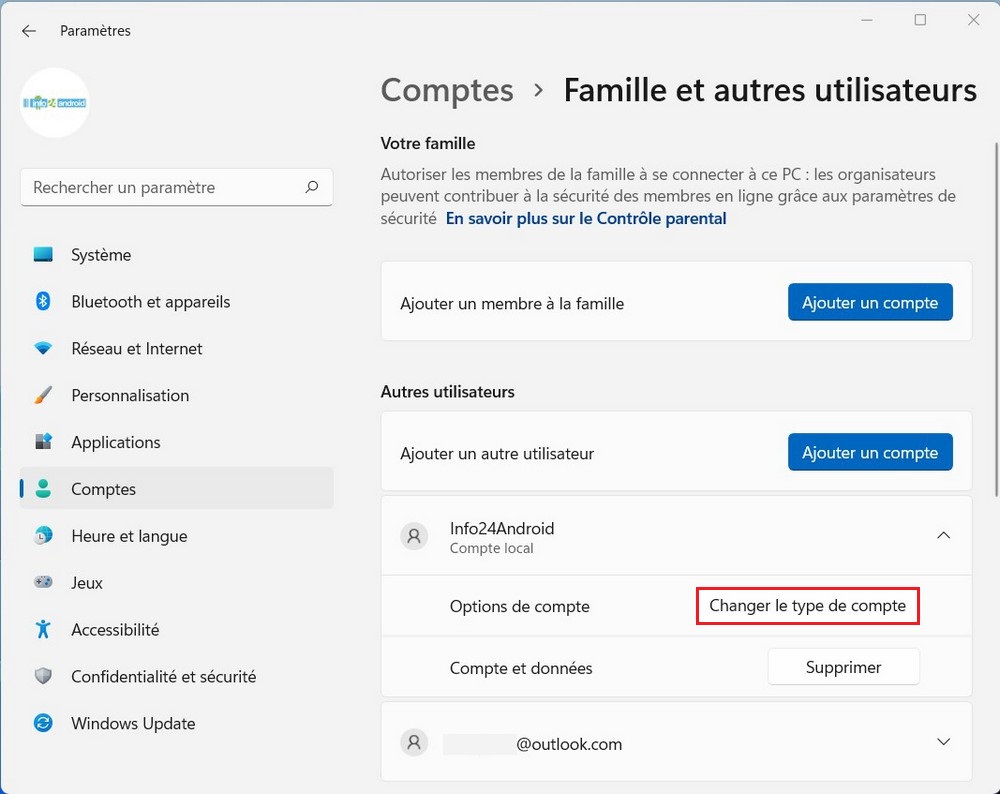Screen dimensions: 1000x794
Task: Click the Supprimer button
Action: pyautogui.click(x=843, y=666)
